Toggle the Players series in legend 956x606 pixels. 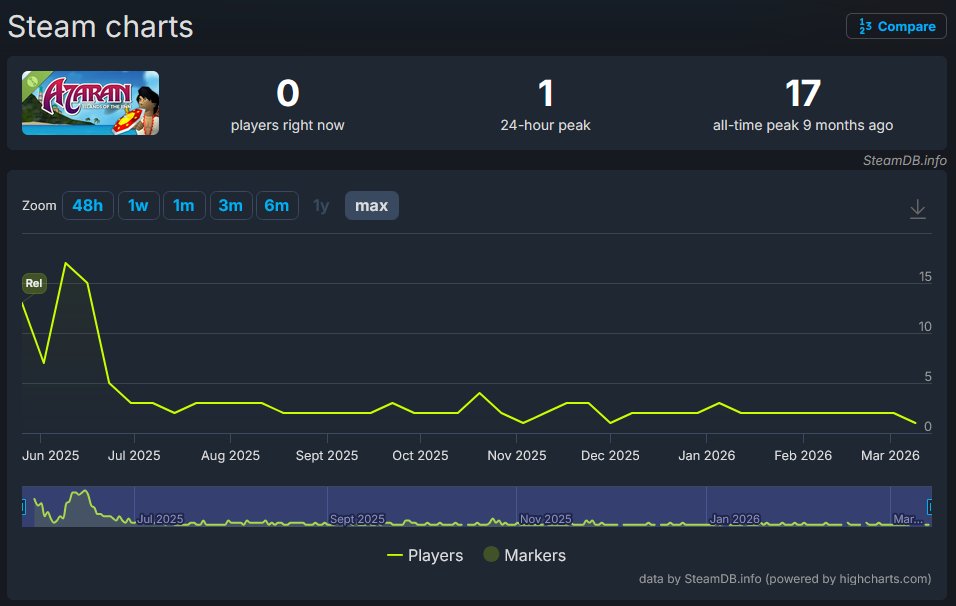(x=425, y=555)
